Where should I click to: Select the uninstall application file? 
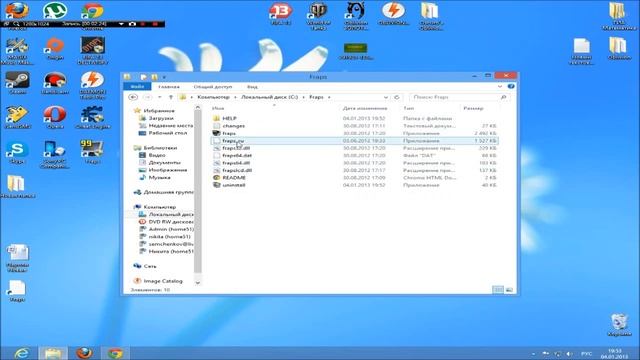coord(233,185)
